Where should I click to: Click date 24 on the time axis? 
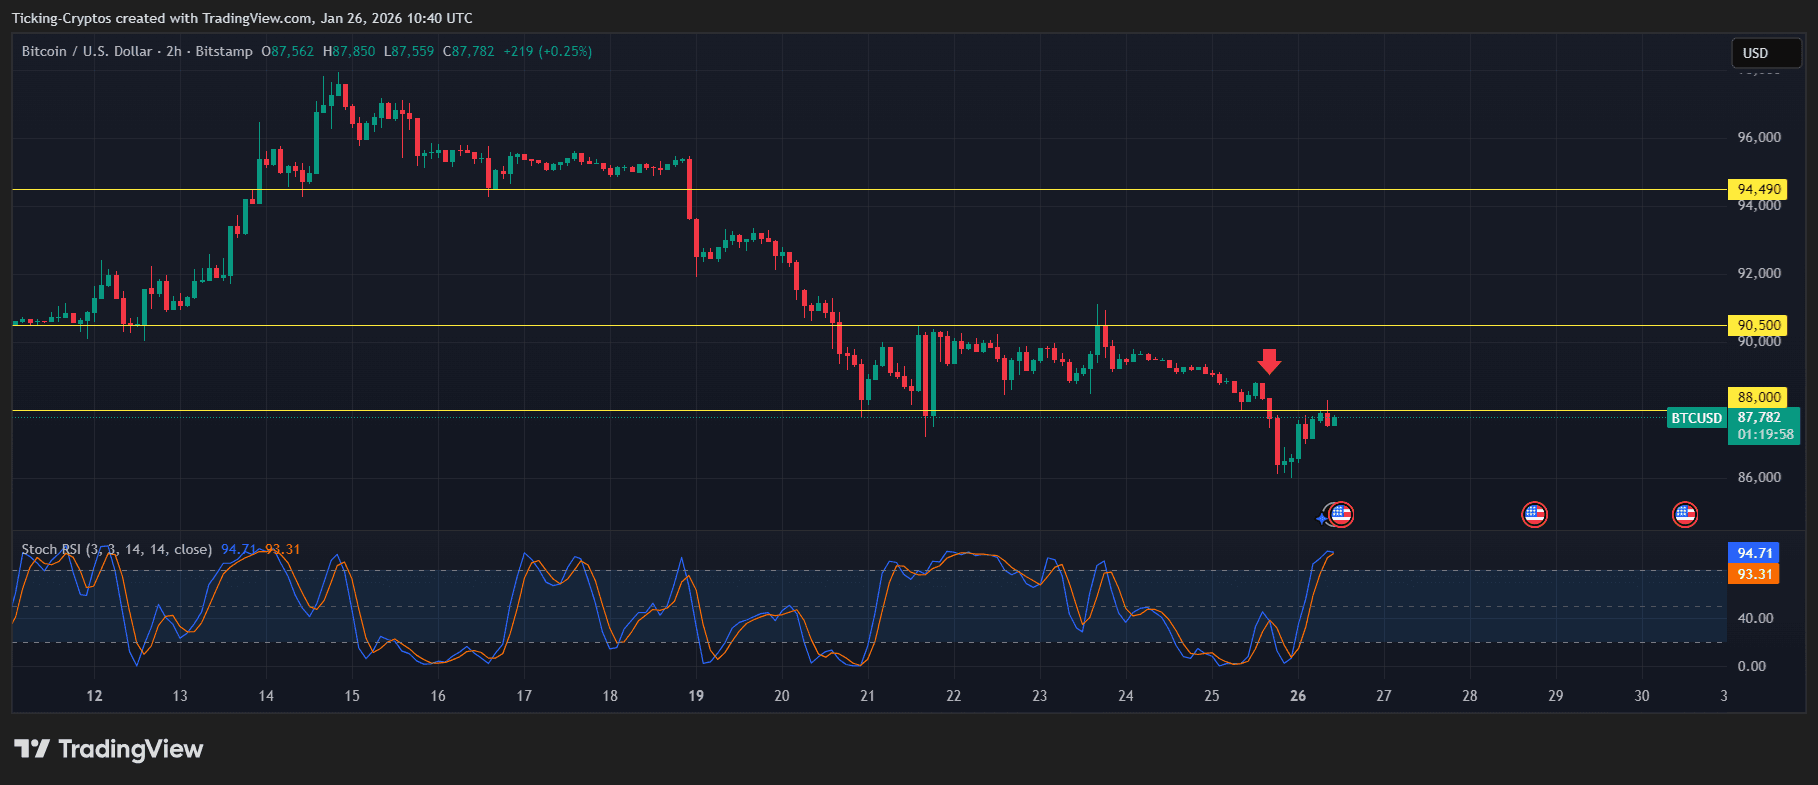coord(1126,696)
